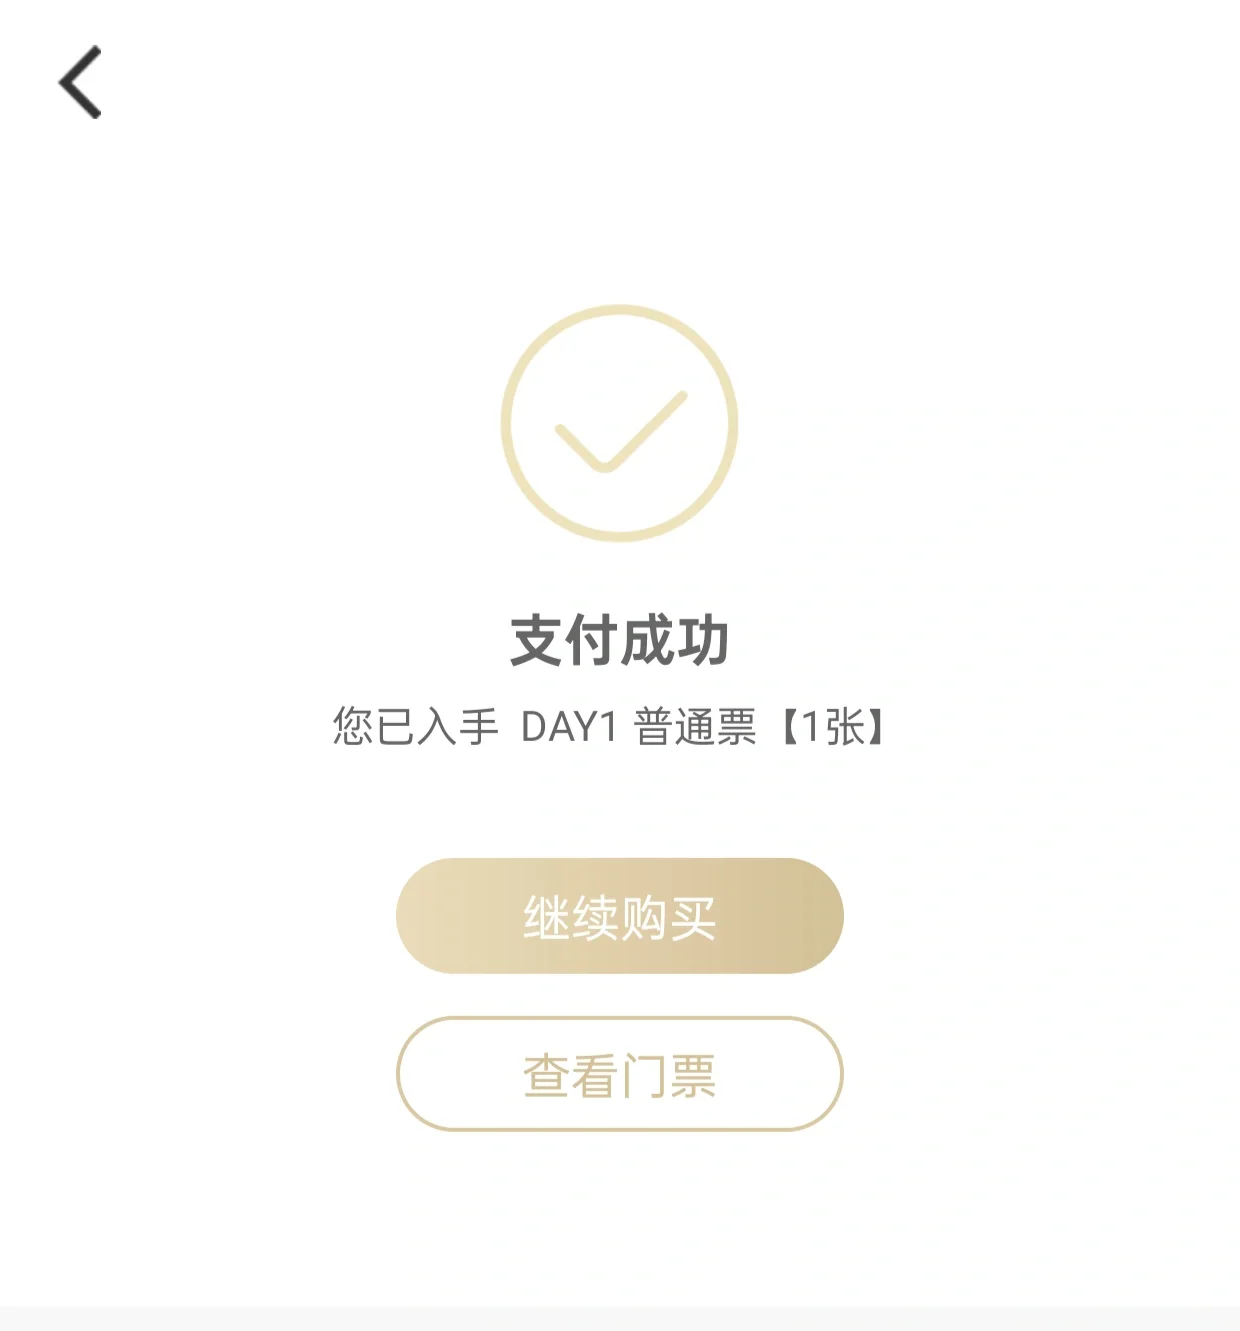The height and width of the screenshot is (1331, 1240).
Task: Select the 普通票 ticket type text
Action: [695, 727]
